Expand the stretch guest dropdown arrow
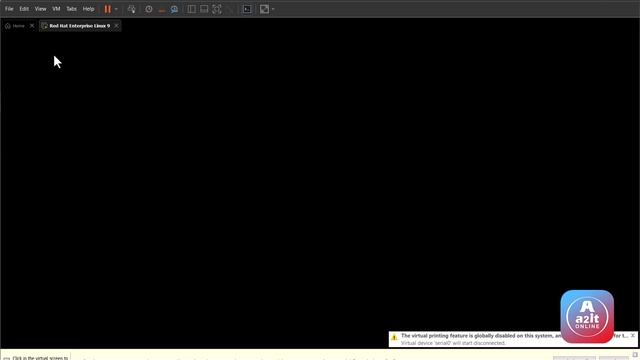 pyautogui.click(x=273, y=9)
